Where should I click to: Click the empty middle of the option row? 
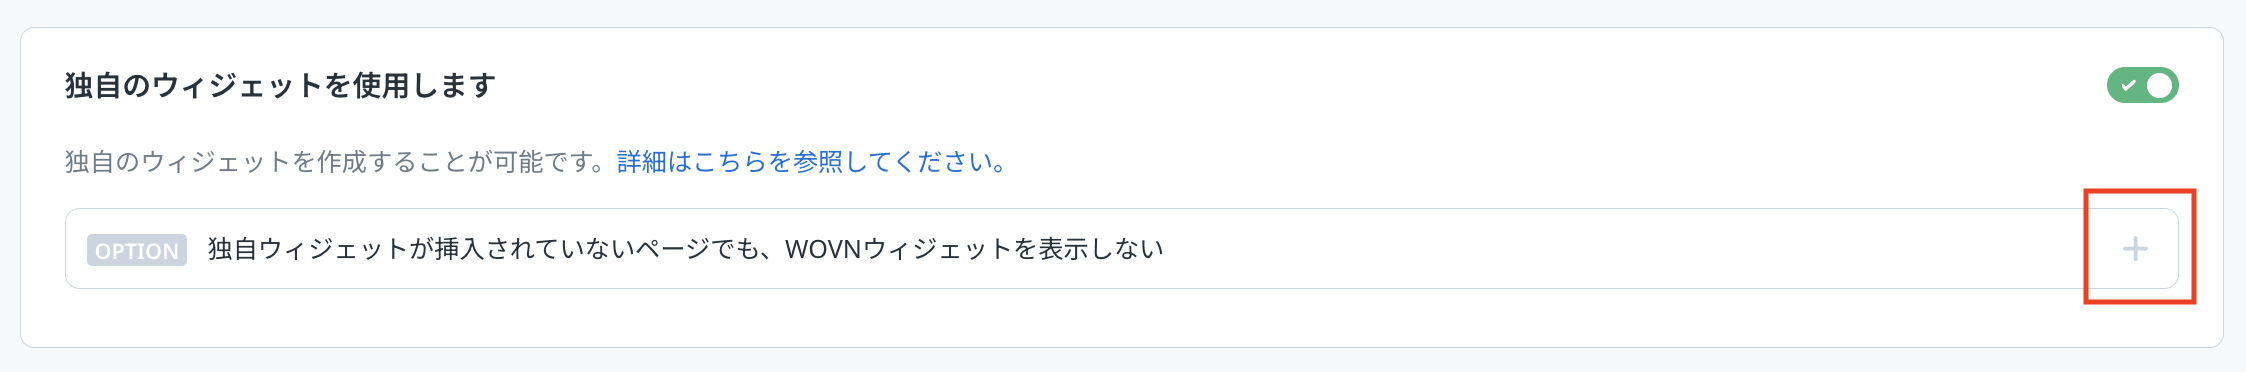tap(1640, 249)
